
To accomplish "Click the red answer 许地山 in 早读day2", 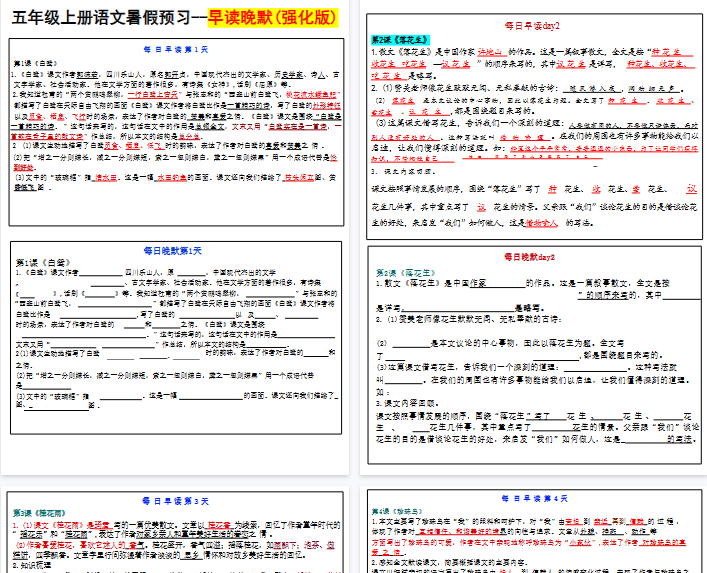I will coord(490,52).
